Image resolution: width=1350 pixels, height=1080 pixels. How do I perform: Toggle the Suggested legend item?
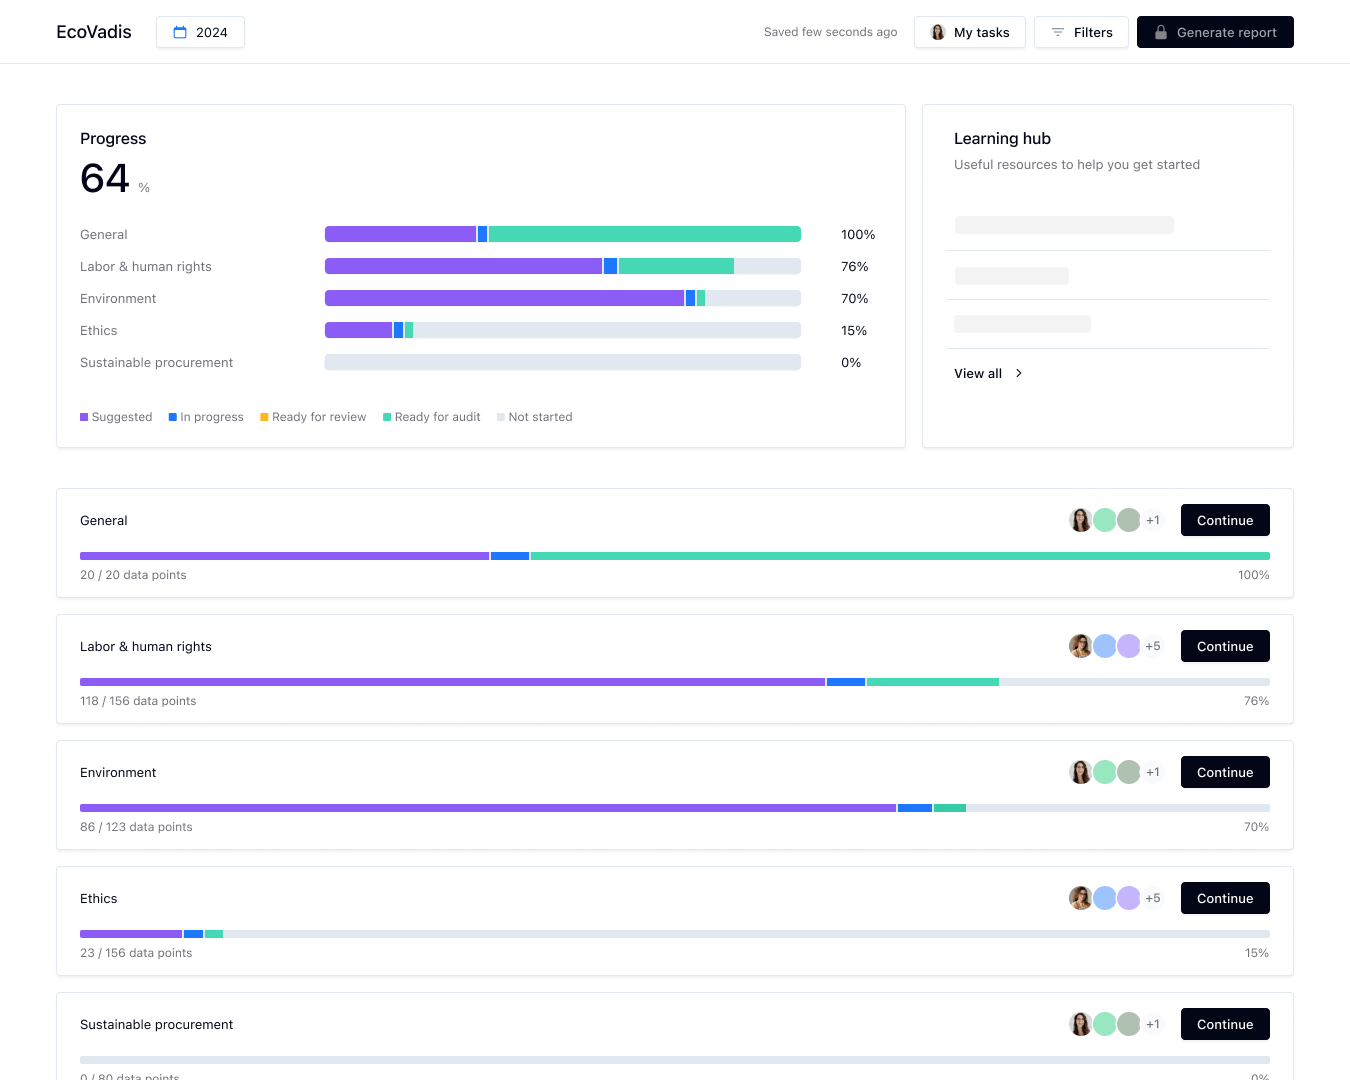click(x=116, y=417)
